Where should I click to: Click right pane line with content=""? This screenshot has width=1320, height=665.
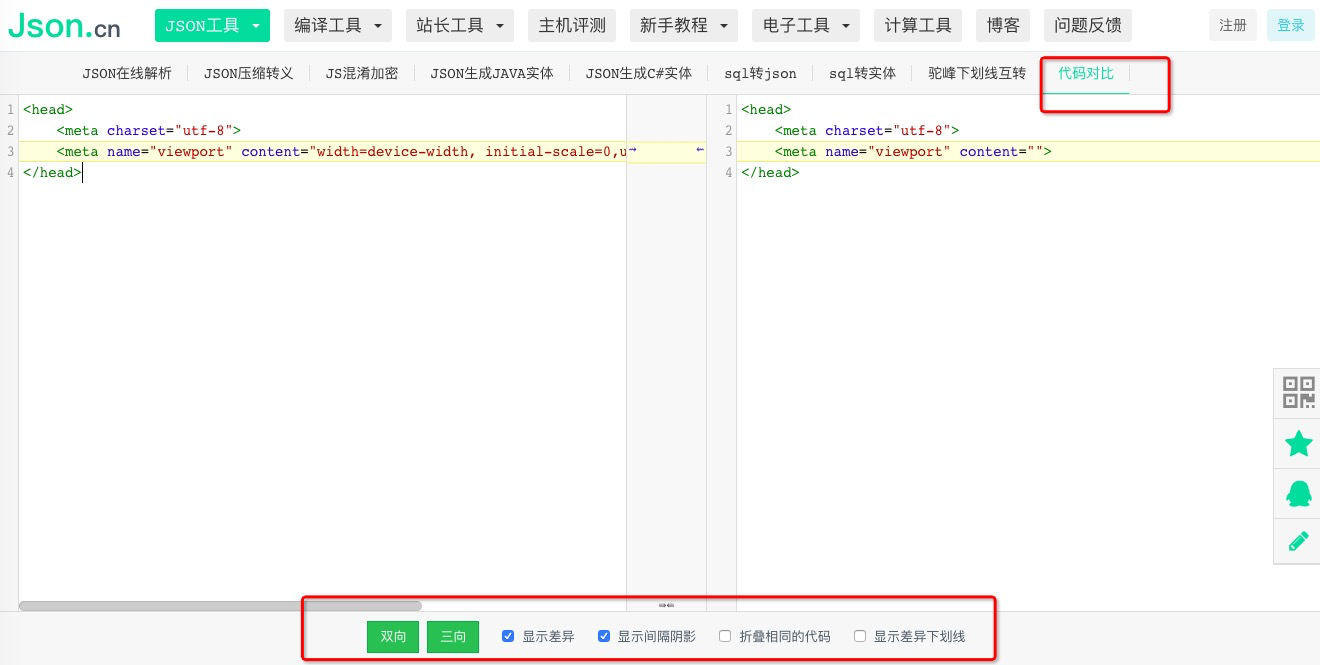(913, 152)
